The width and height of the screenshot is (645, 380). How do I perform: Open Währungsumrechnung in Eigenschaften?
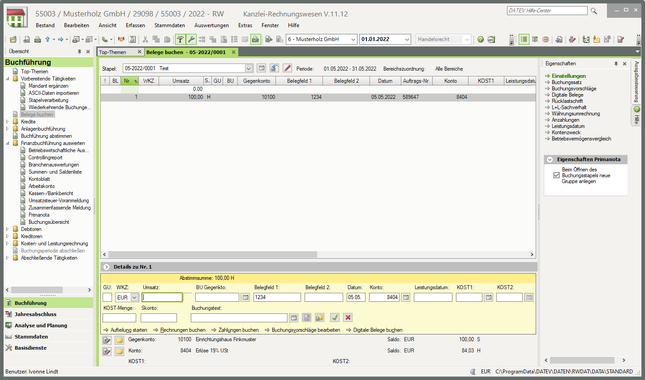575,114
